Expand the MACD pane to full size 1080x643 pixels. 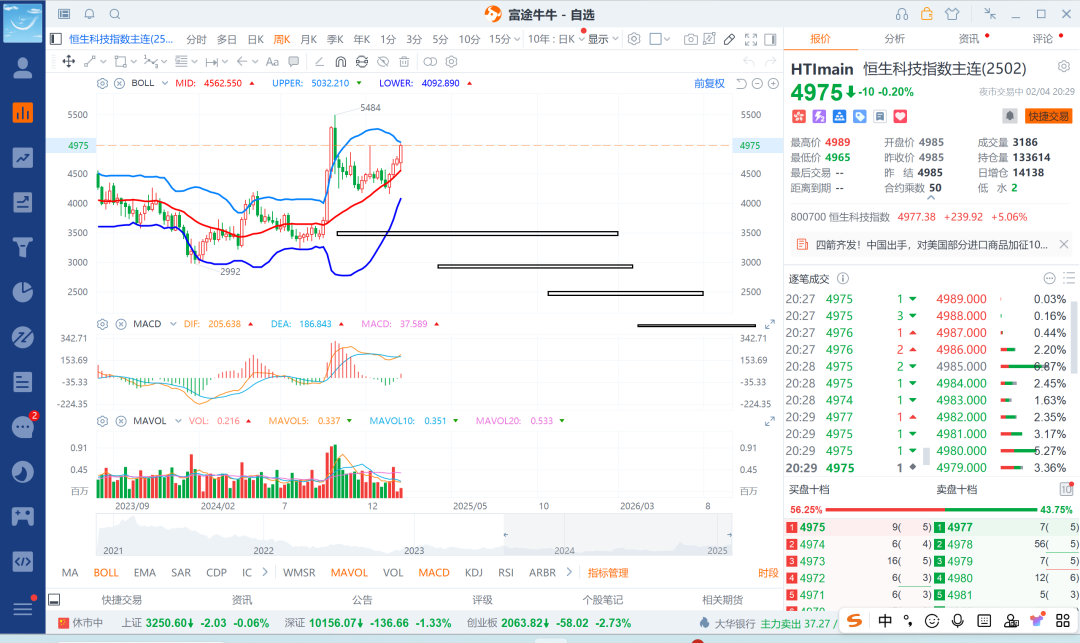coord(769,324)
